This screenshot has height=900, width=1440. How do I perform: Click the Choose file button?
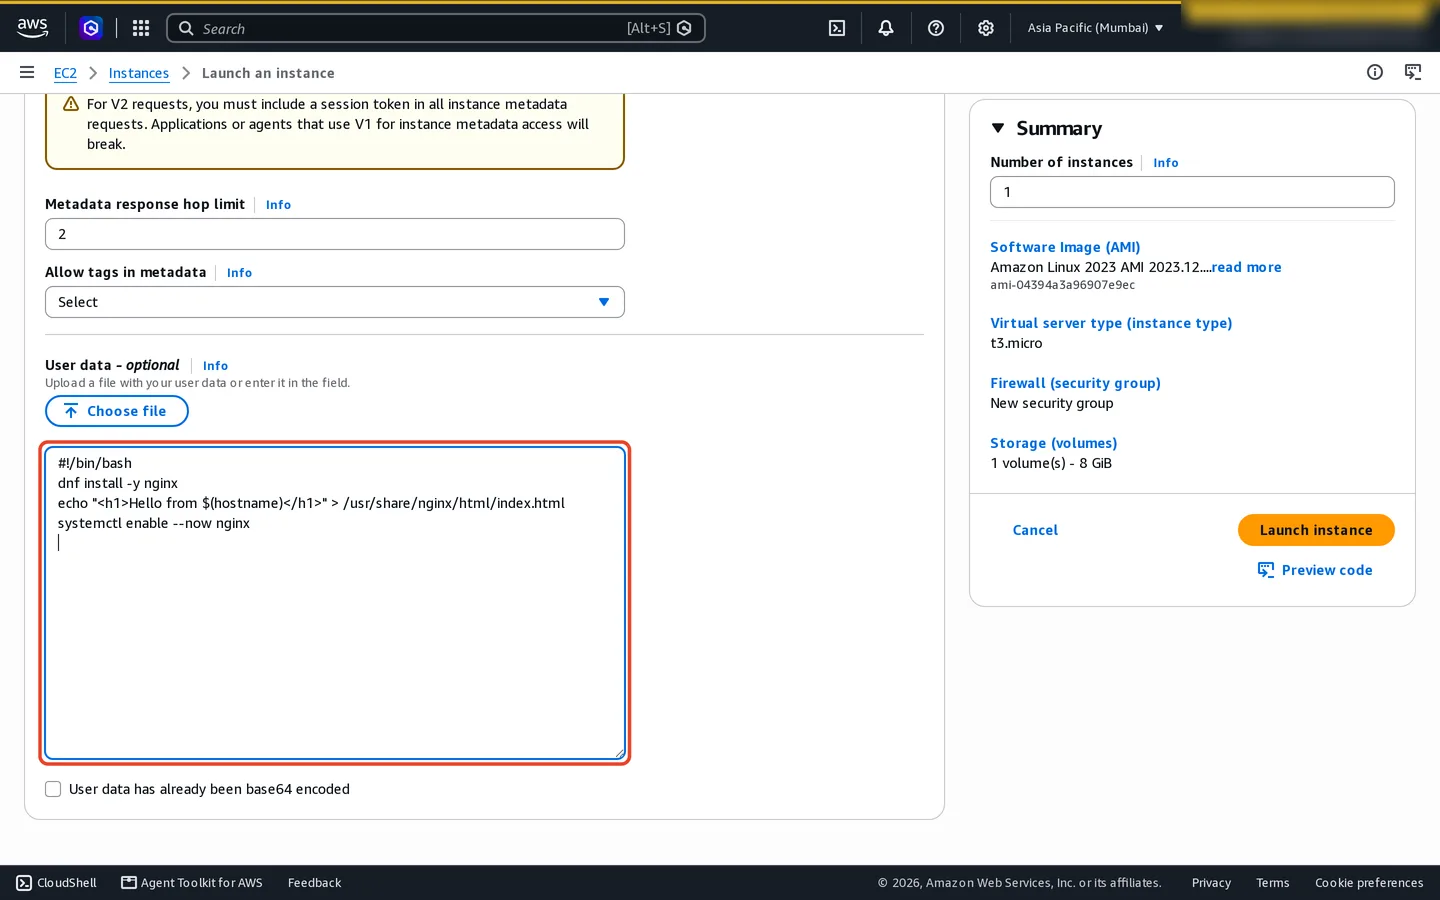pyautogui.click(x=117, y=411)
